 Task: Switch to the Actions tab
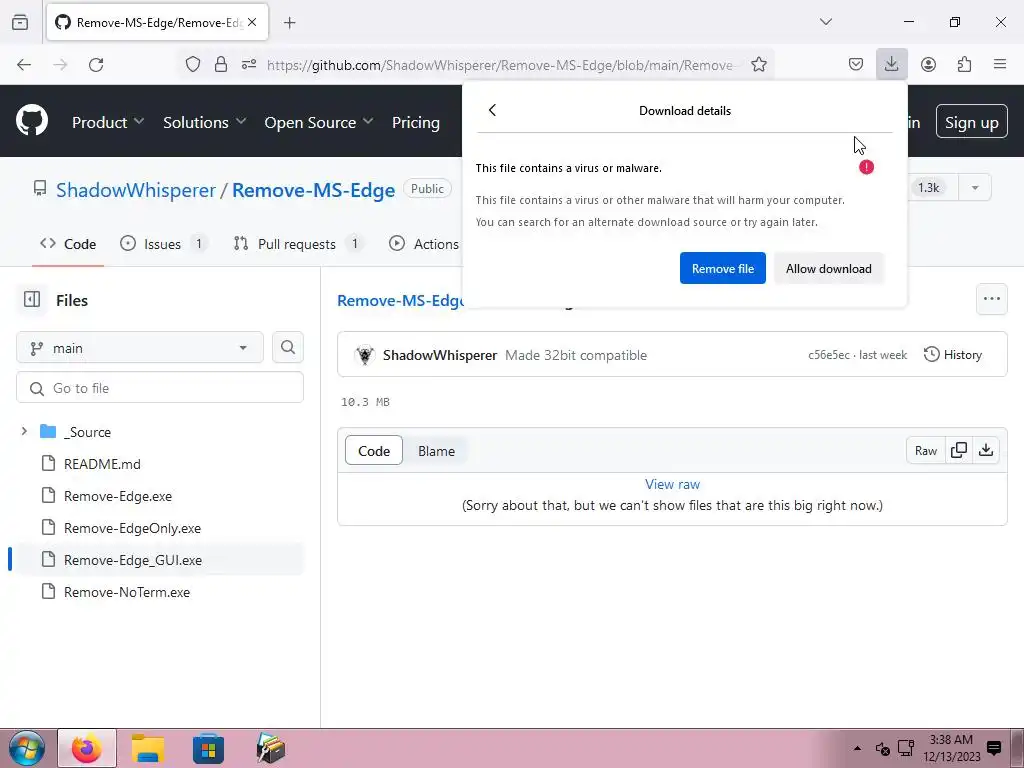[424, 244]
